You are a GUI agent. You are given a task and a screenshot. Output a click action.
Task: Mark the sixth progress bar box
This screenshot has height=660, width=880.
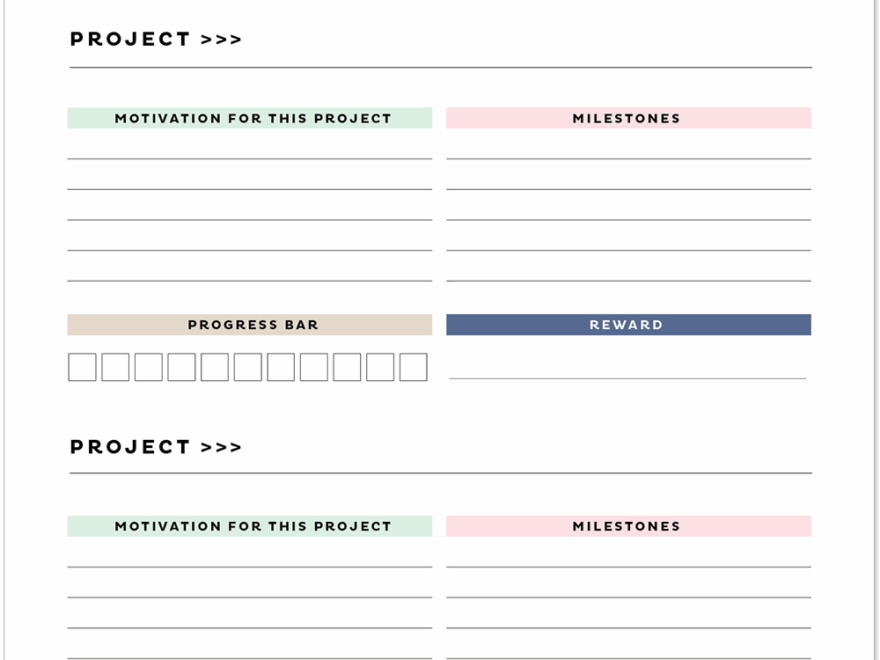tap(248, 367)
